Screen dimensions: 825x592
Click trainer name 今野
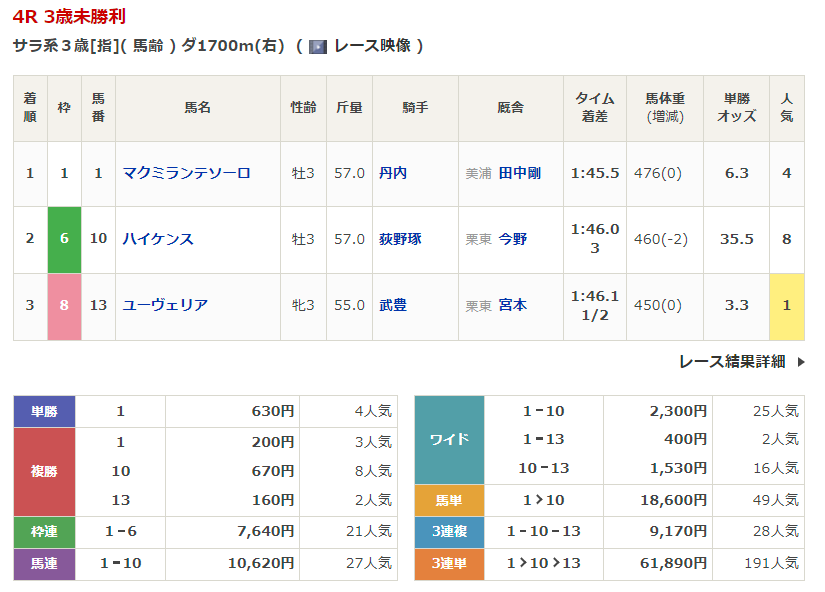pos(512,239)
